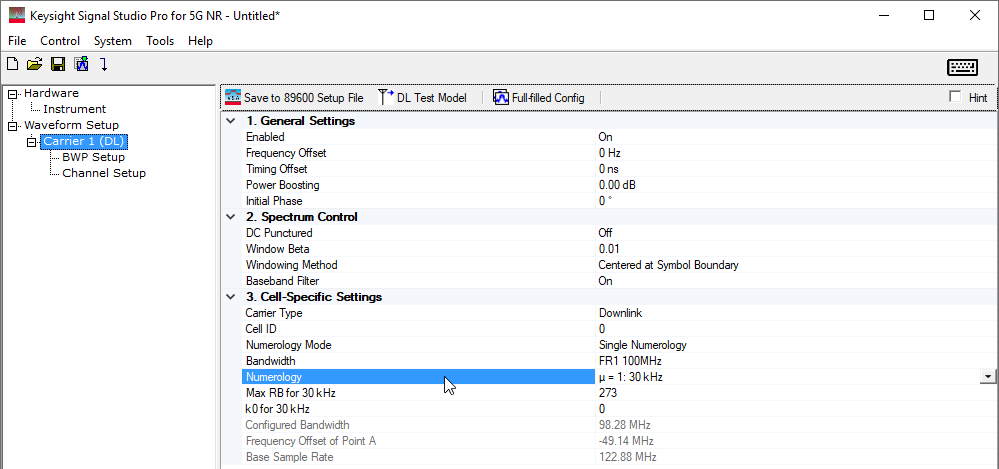The height and width of the screenshot is (469, 999).
Task: Select Instrument in the tree
Action: tap(75, 109)
